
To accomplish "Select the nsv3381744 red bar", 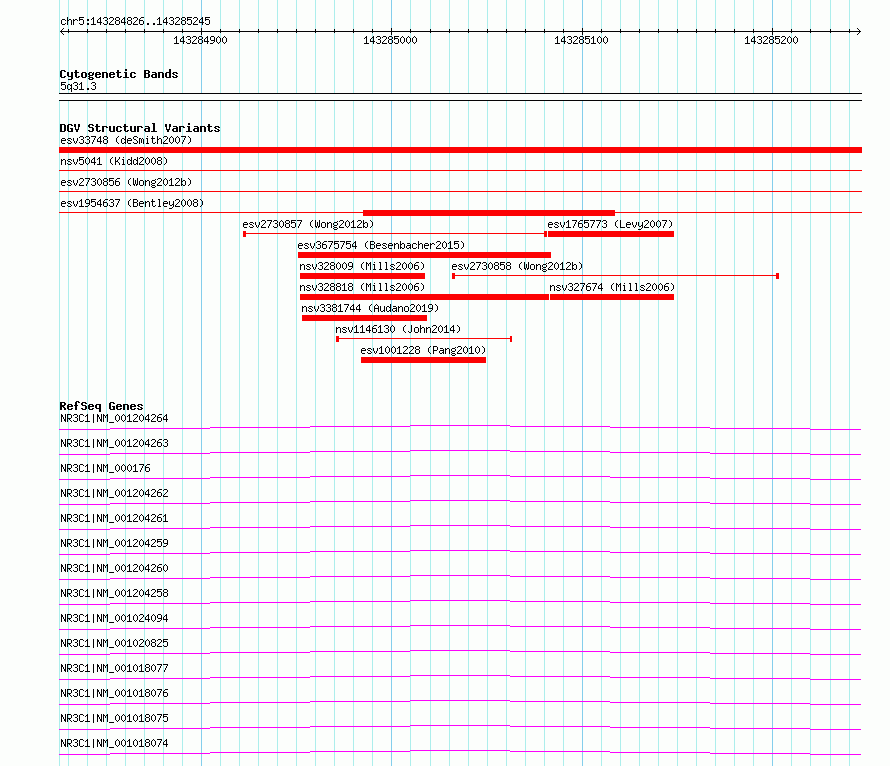I will 364,318.
